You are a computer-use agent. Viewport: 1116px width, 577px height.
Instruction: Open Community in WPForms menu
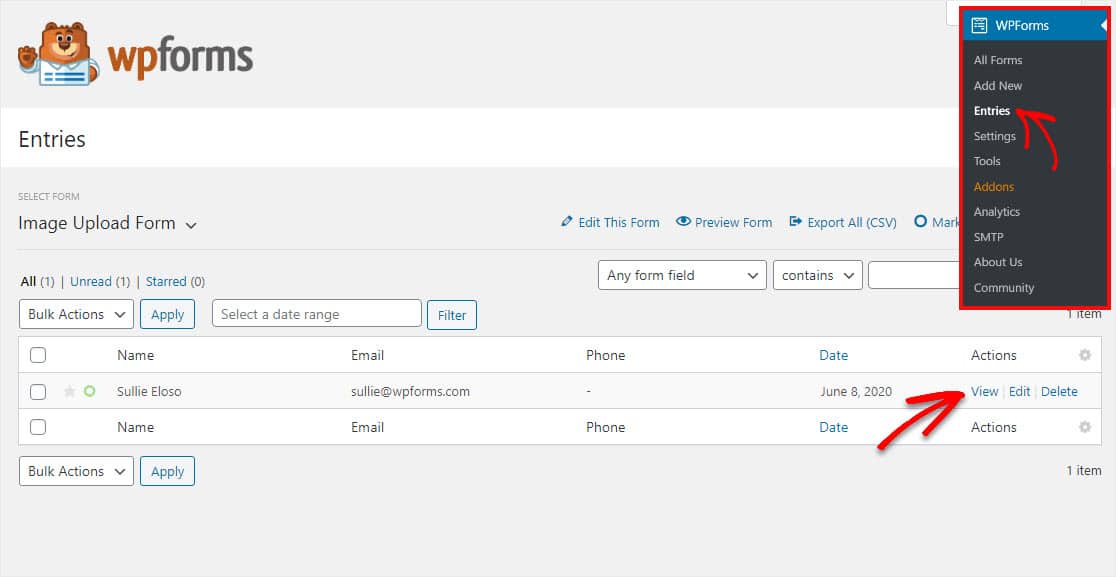pos(1004,287)
